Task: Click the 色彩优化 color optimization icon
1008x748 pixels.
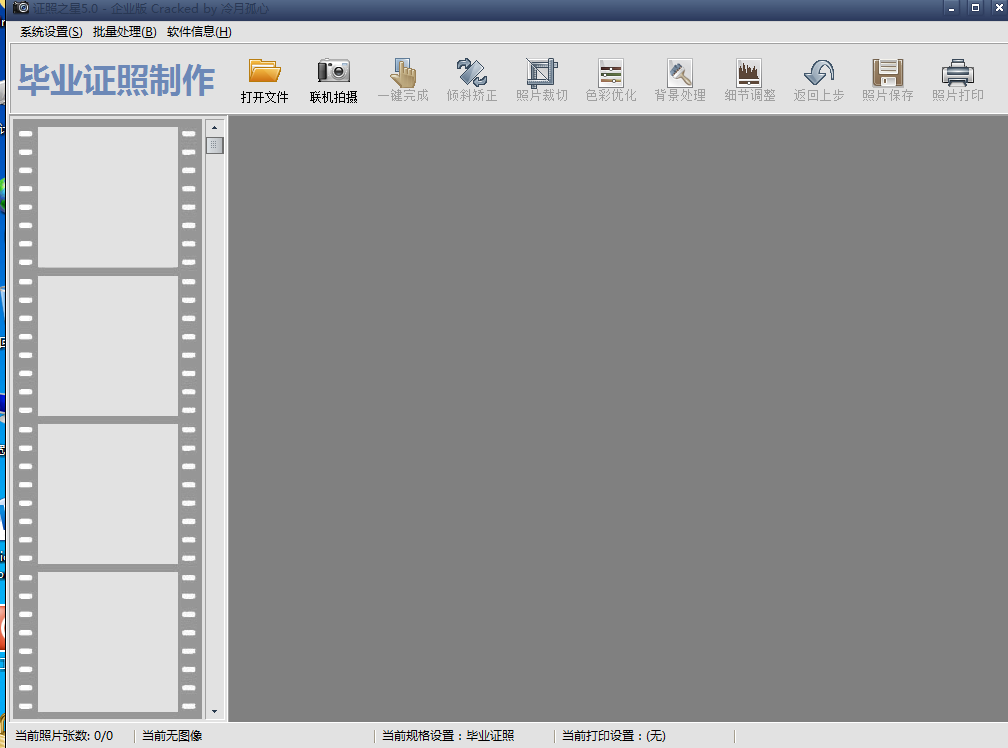Action: (x=610, y=80)
